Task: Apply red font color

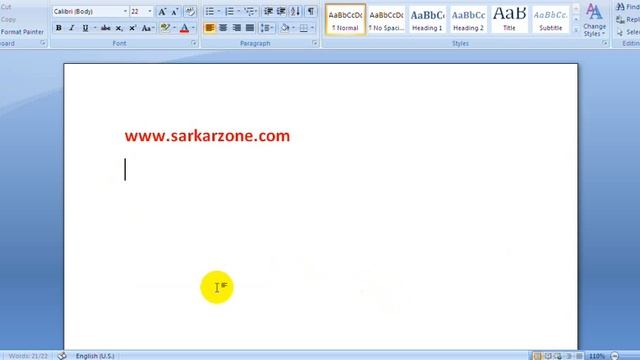Action: [x=184, y=28]
